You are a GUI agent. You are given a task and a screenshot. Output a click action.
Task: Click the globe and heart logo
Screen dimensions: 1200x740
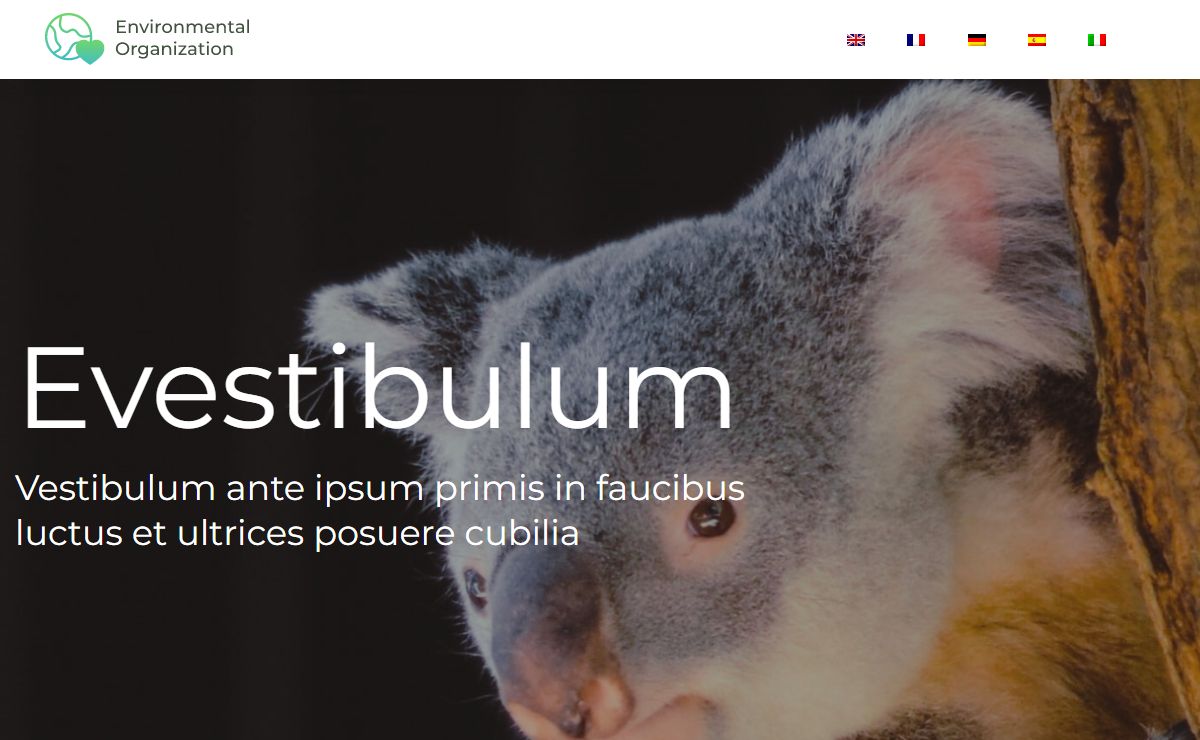click(x=74, y=39)
